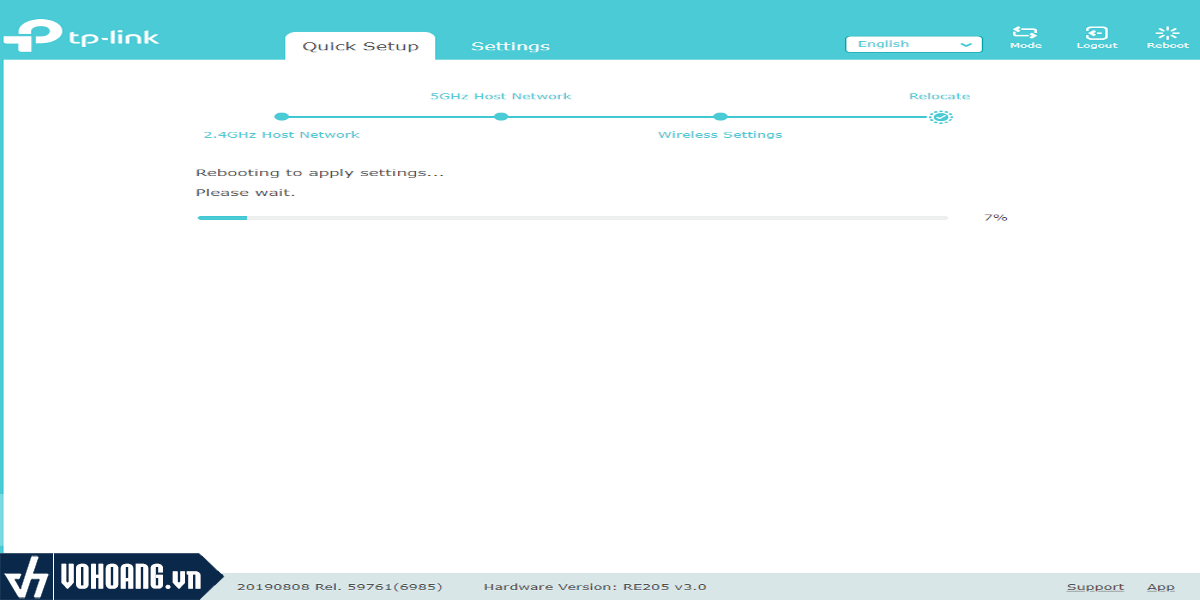Click firmware build 20190808 Rel. 59761 text
The width and height of the screenshot is (1200, 600).
(339, 587)
